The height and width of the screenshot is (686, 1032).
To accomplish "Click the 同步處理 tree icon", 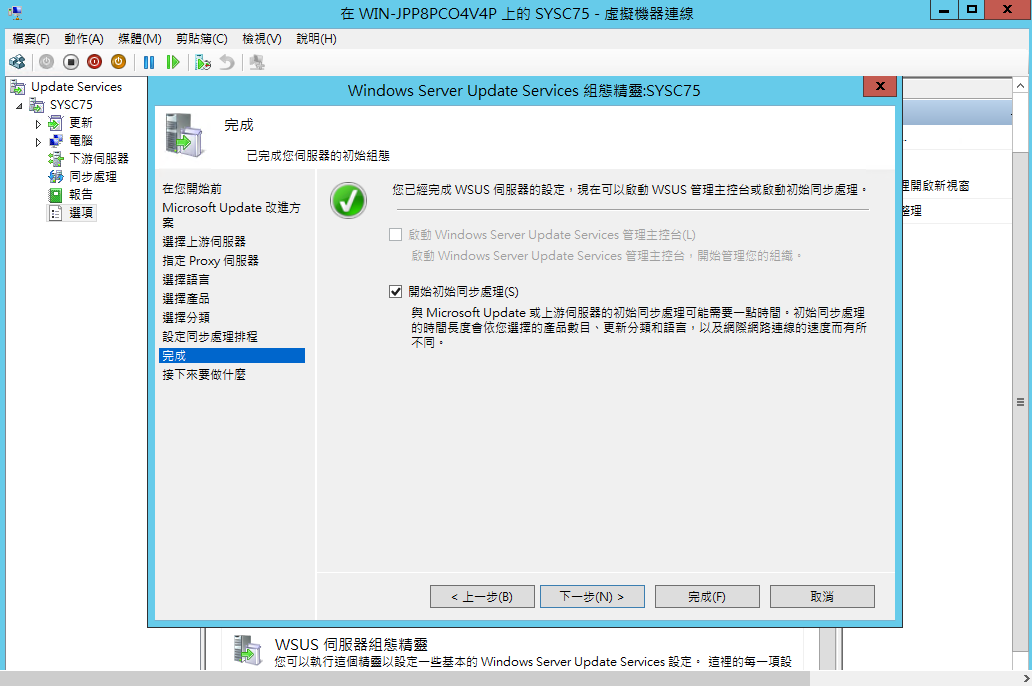I will (x=56, y=176).
